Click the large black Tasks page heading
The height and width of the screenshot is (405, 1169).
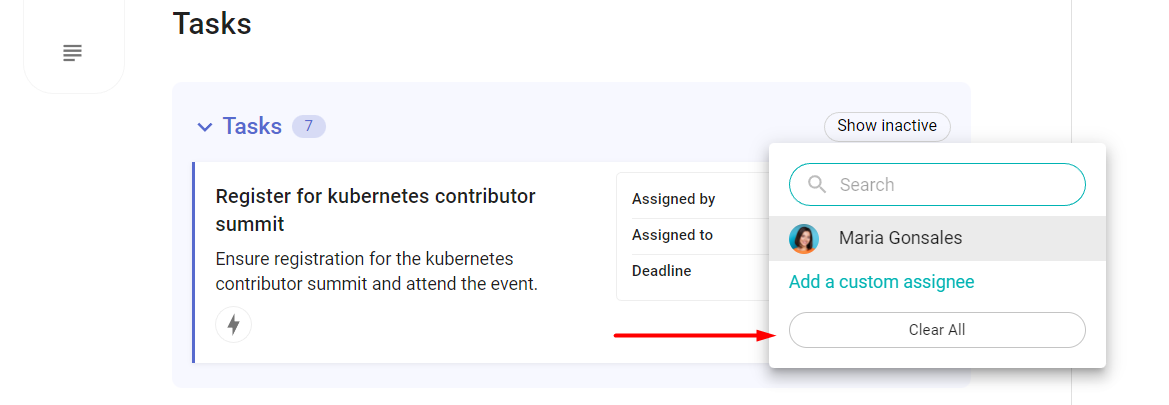(212, 23)
